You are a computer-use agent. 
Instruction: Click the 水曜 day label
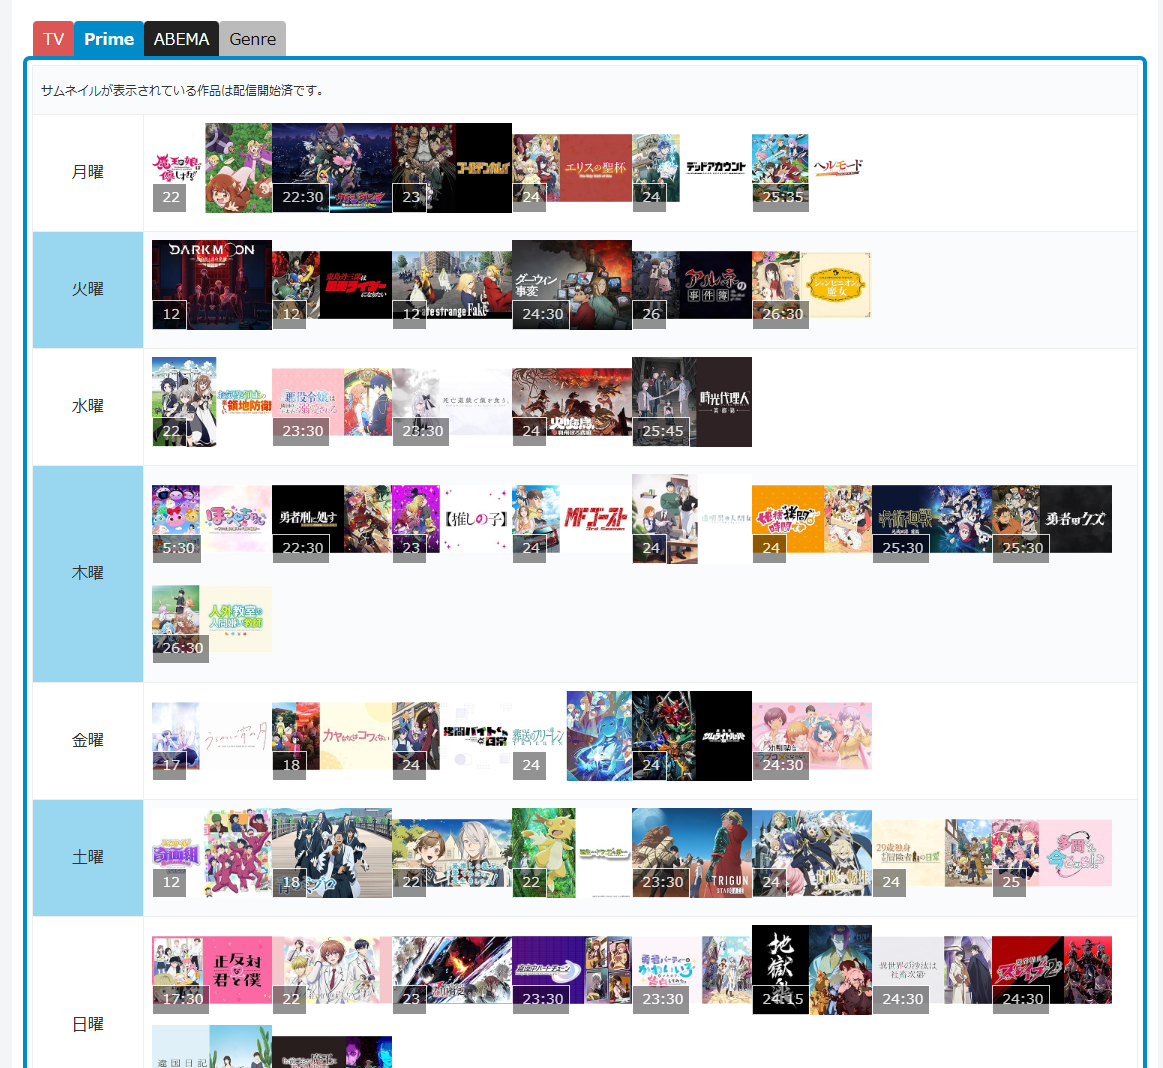point(88,406)
